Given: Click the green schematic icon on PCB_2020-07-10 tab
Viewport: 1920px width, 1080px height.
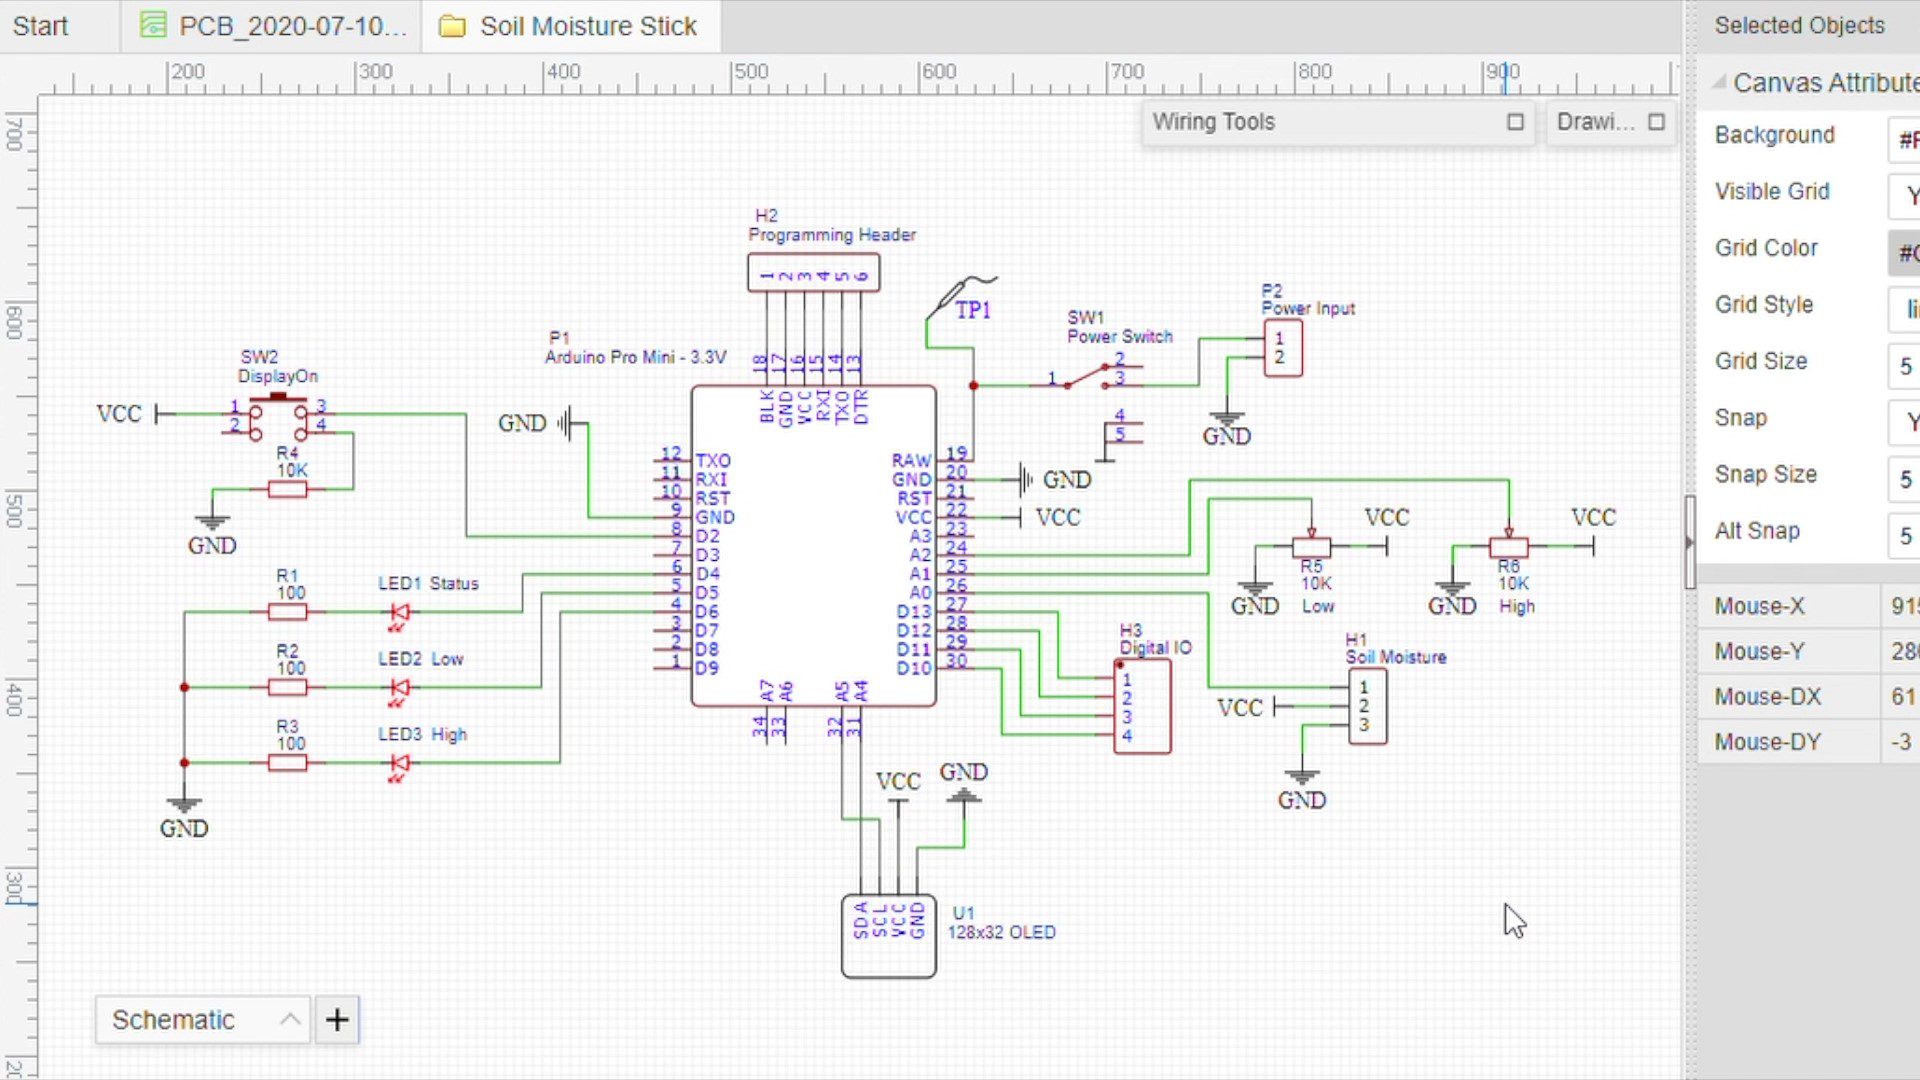Looking at the screenshot, I should tap(152, 25).
